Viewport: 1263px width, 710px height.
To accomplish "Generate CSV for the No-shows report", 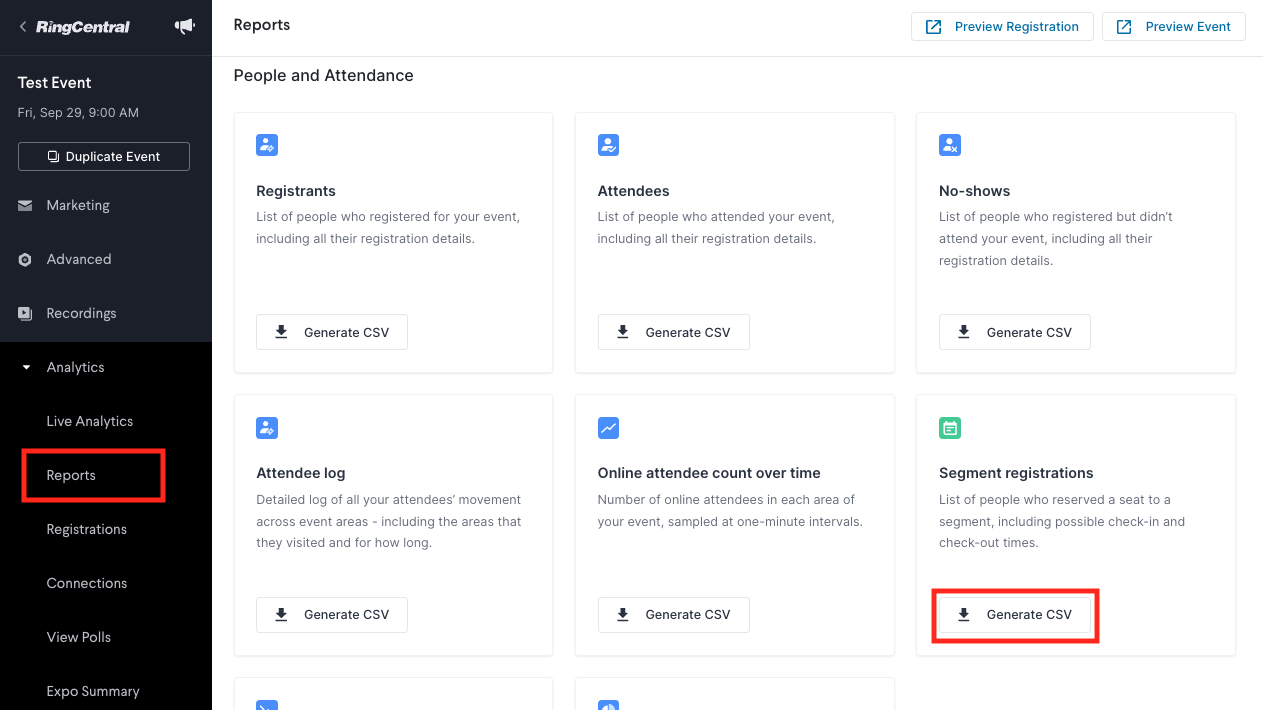I will pyautogui.click(x=1014, y=332).
